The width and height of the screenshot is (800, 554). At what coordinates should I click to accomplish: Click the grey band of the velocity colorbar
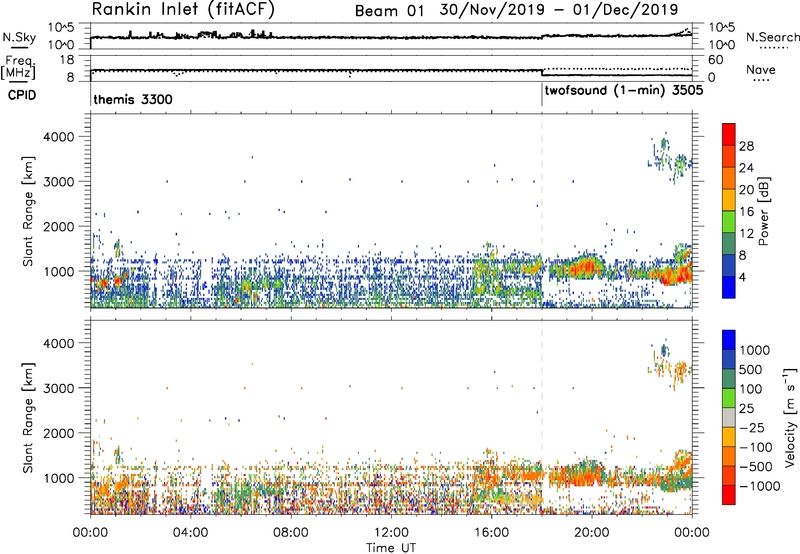[x=729, y=418]
